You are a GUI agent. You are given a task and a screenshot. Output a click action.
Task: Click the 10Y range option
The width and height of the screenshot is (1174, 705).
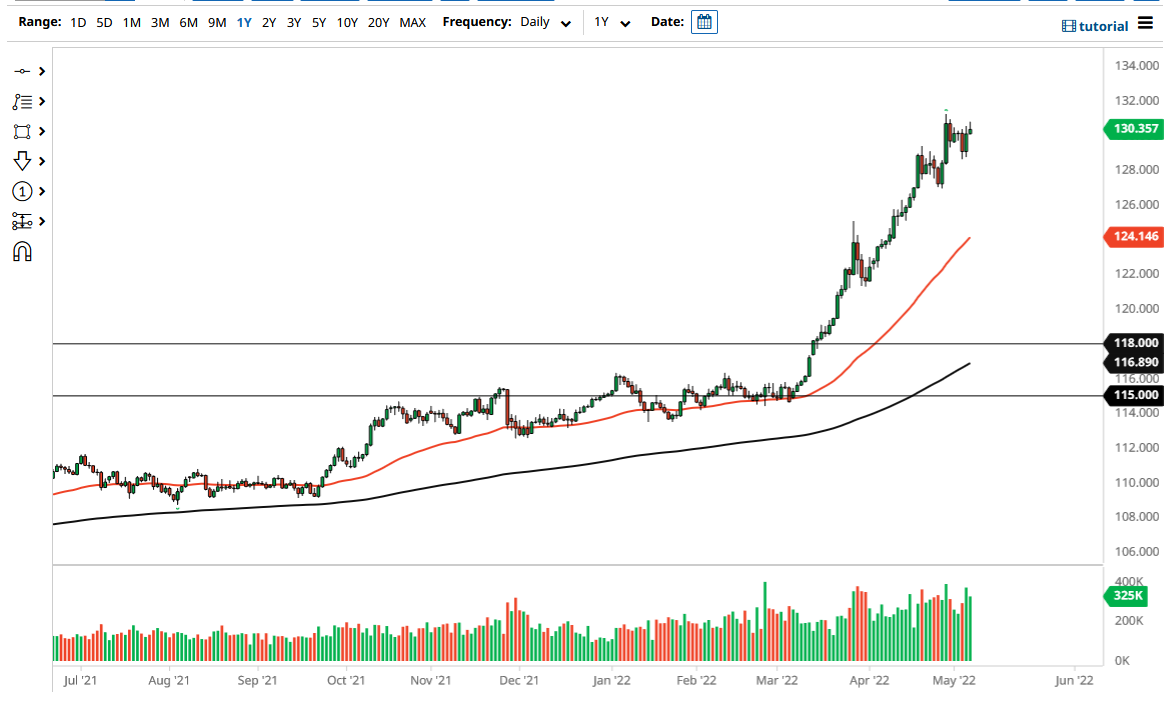[x=347, y=21]
